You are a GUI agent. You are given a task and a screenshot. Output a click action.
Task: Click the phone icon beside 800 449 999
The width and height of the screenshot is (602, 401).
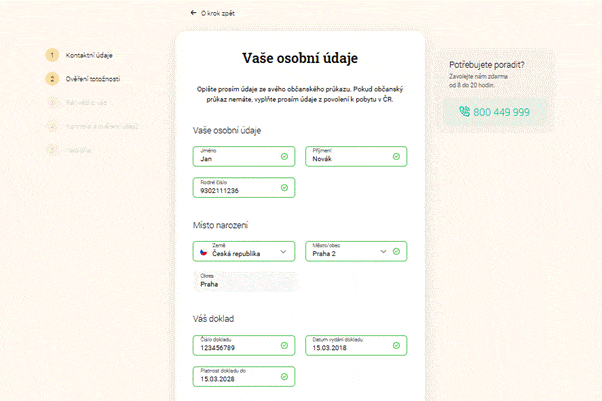point(465,112)
